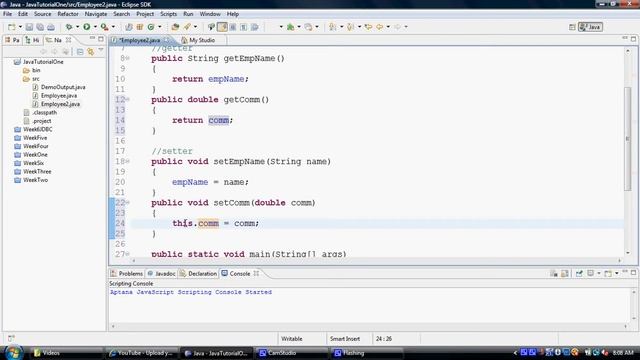Open dropdown beside the New Java Class icon

[160, 27]
